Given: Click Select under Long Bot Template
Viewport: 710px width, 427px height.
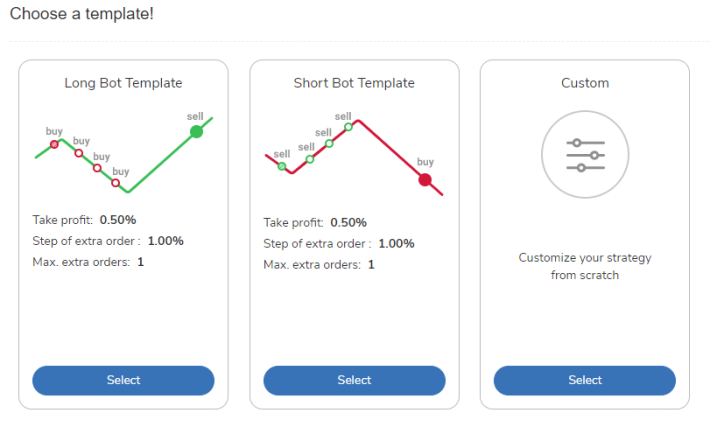Looking at the screenshot, I should click(123, 380).
